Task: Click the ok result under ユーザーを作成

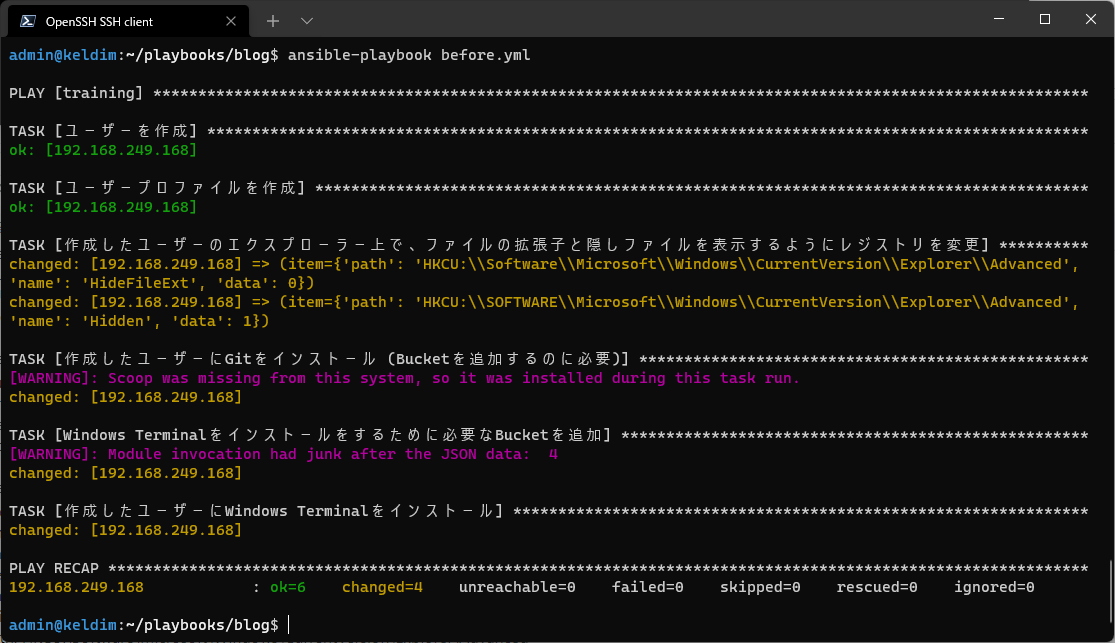Action: (103, 150)
